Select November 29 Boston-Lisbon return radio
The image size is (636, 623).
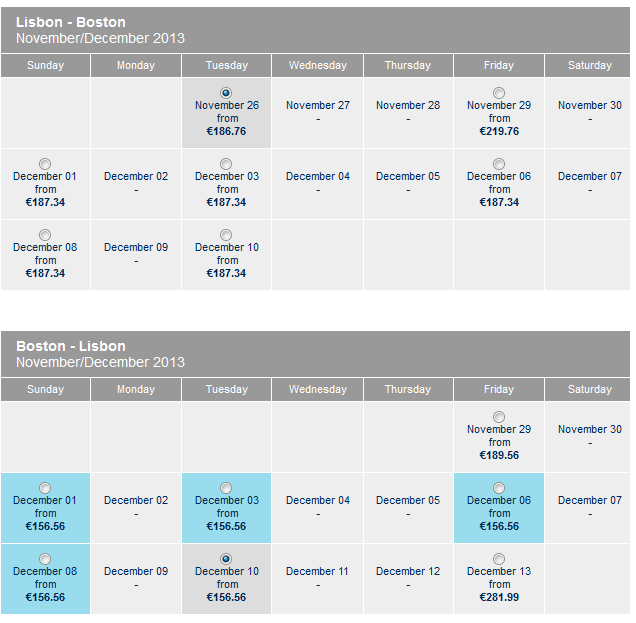[x=498, y=417]
